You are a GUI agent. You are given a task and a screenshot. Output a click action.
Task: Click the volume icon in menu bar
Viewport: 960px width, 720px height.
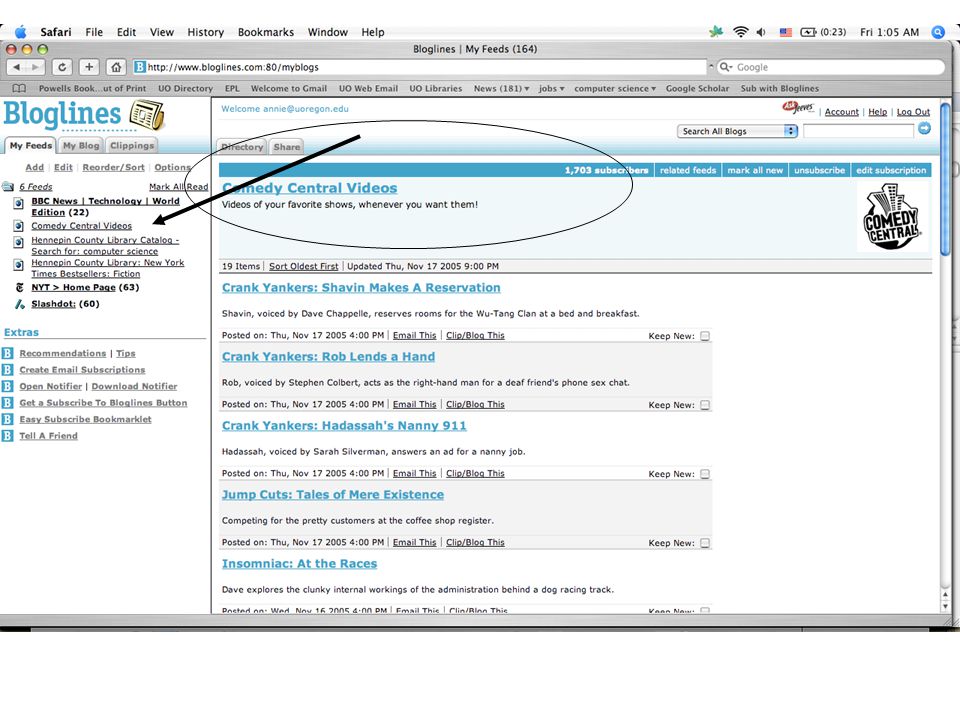click(x=761, y=32)
